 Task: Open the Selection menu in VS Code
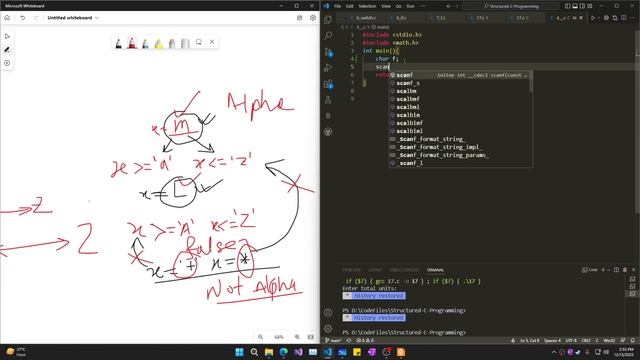[367, 6]
